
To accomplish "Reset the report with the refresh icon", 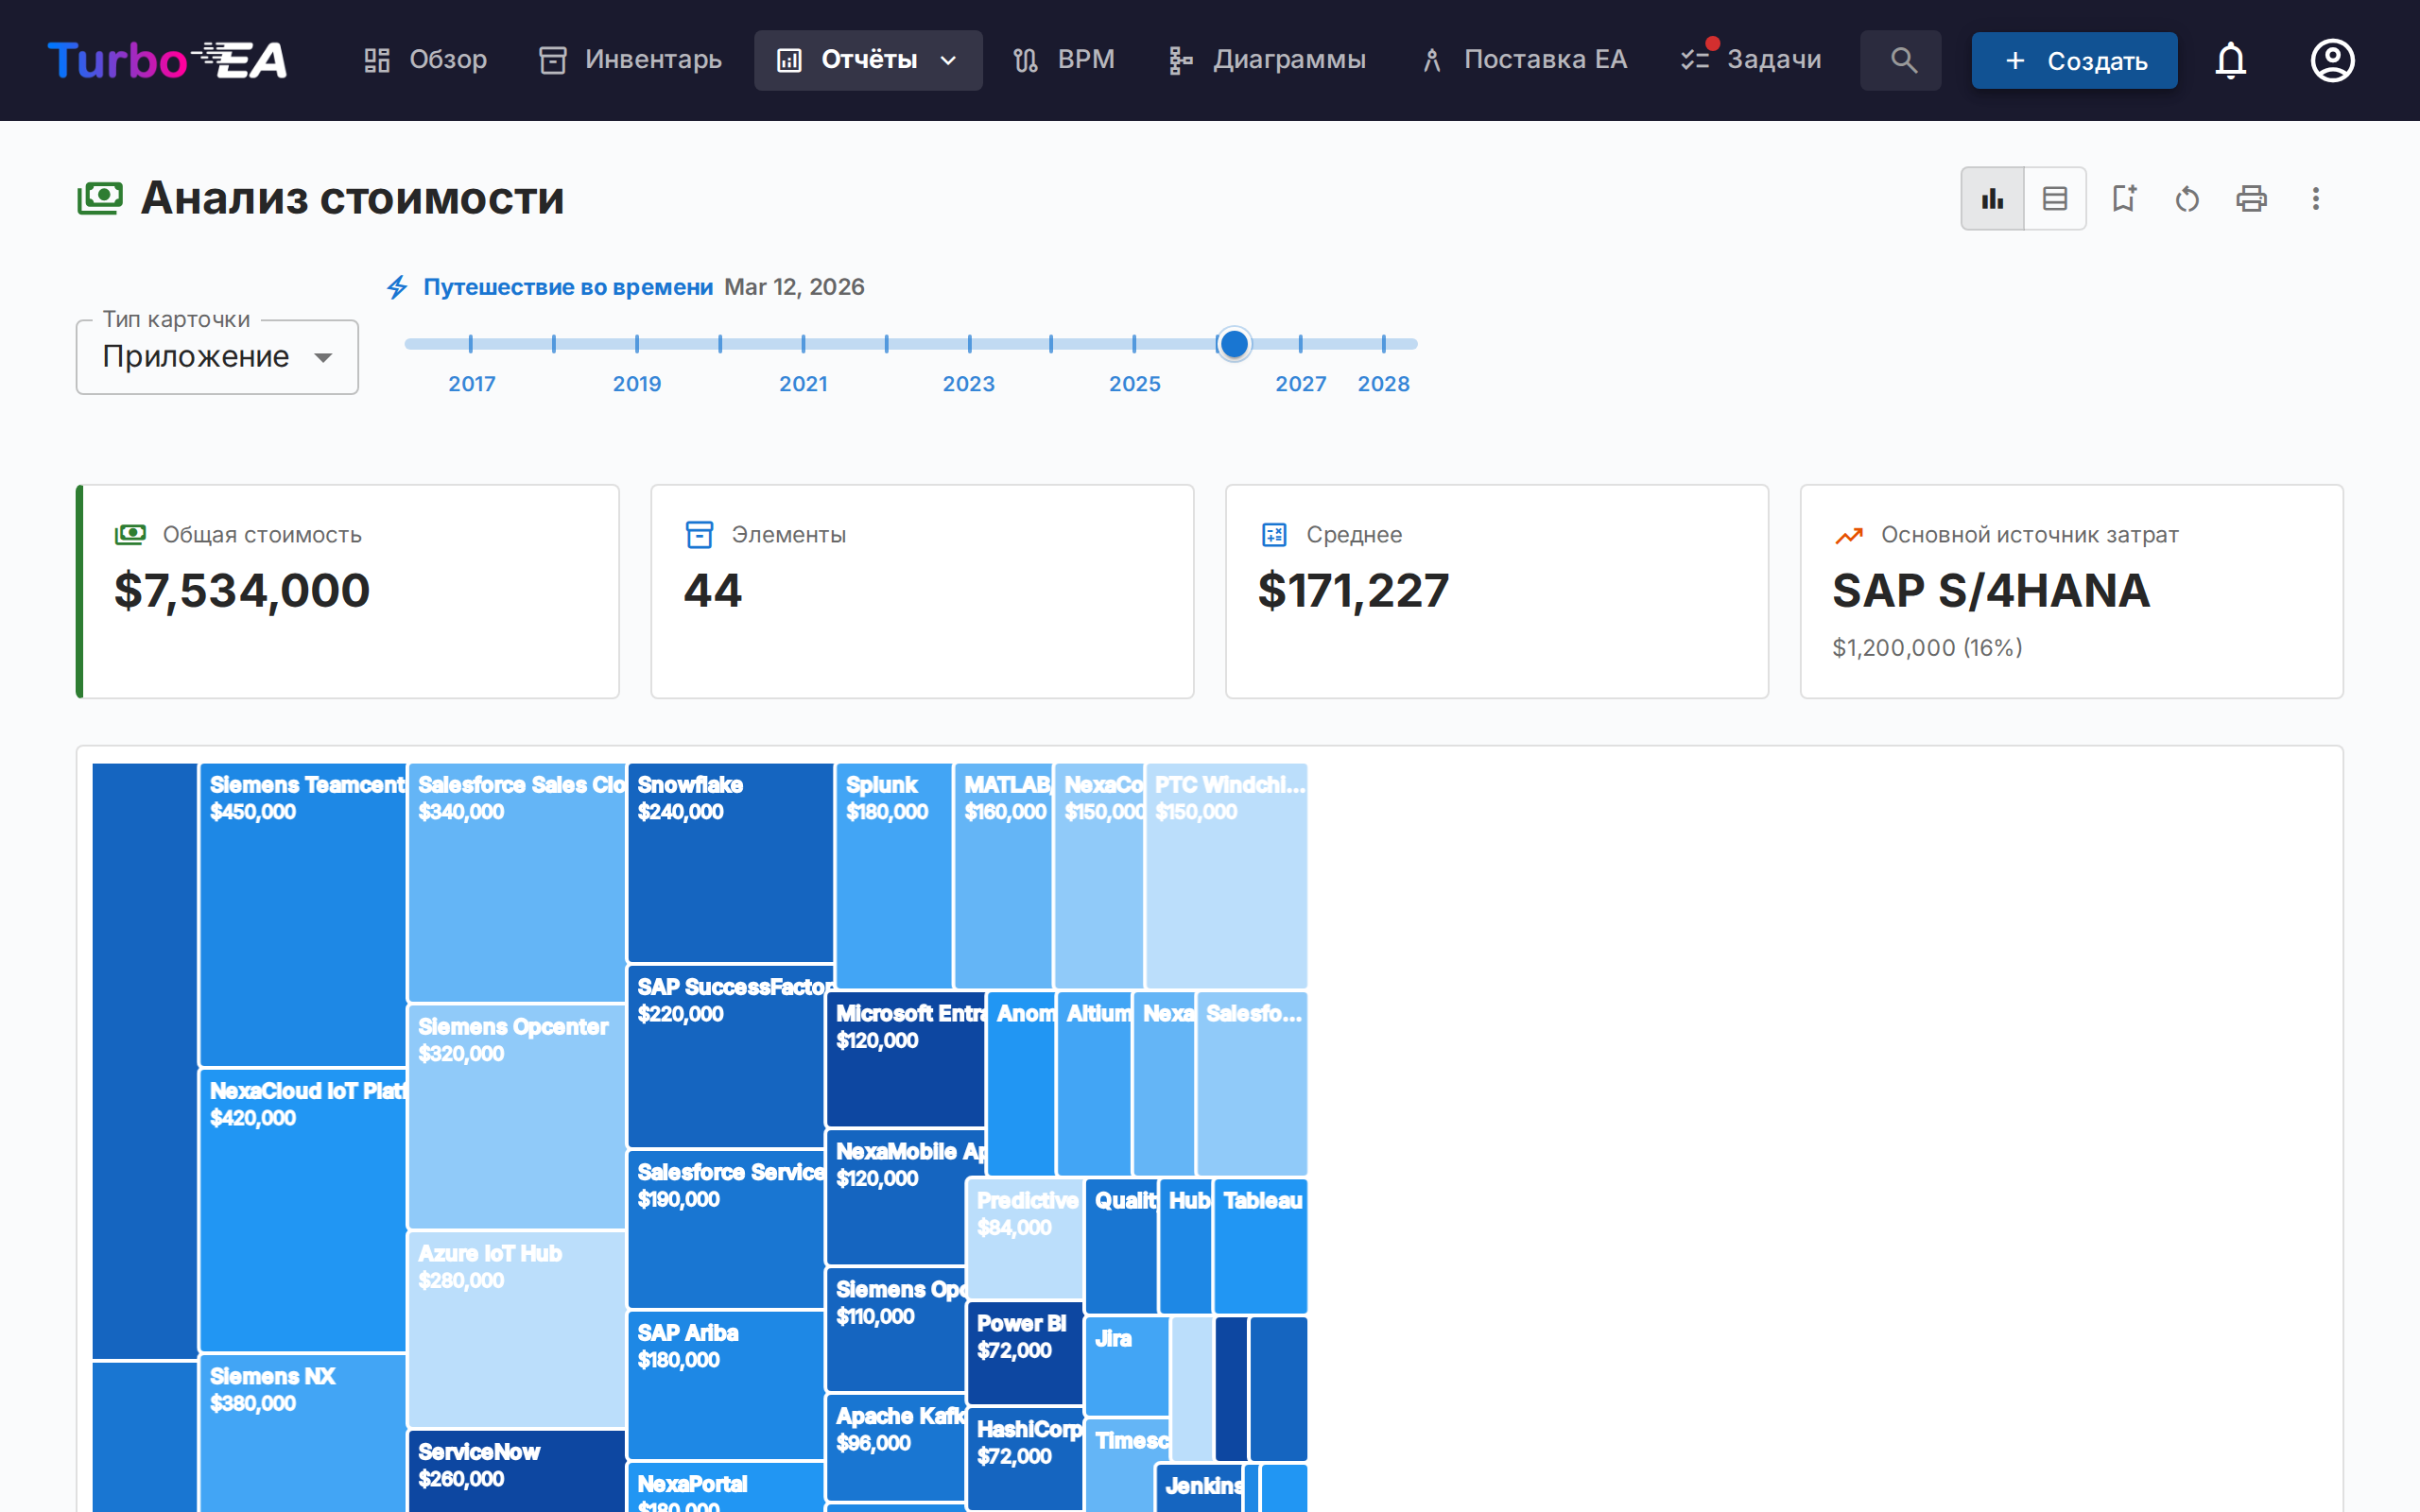I will coord(2187,199).
